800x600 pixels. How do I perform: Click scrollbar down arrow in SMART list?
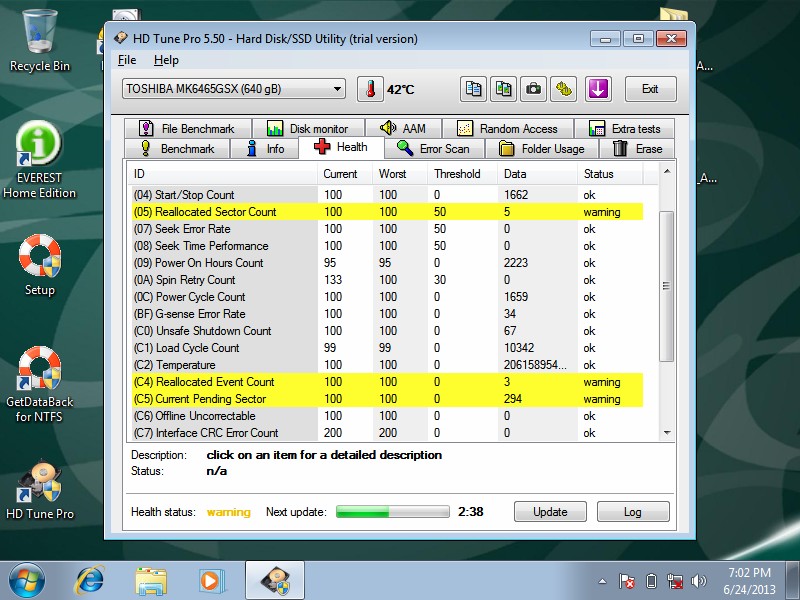pyautogui.click(x=666, y=433)
